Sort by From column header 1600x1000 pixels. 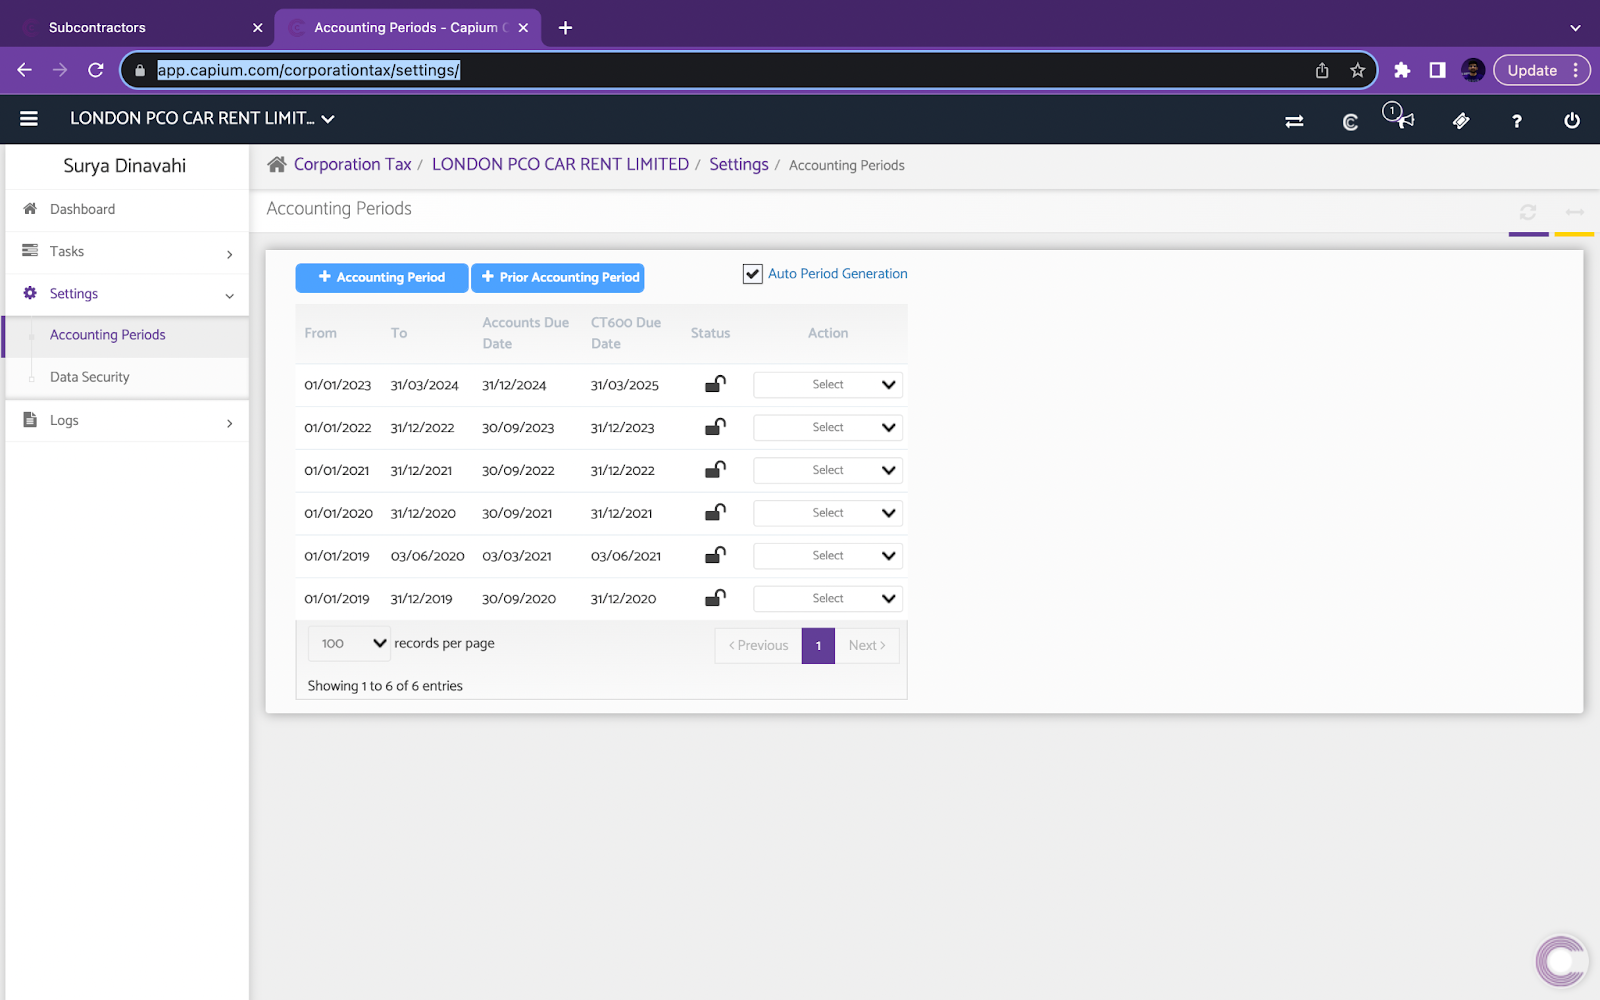[x=321, y=334]
